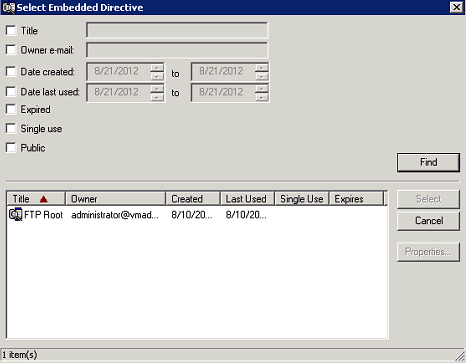Image resolution: width=467 pixels, height=363 pixels.
Task: Click the red sort arrow in Title column
Action: click(x=44, y=199)
